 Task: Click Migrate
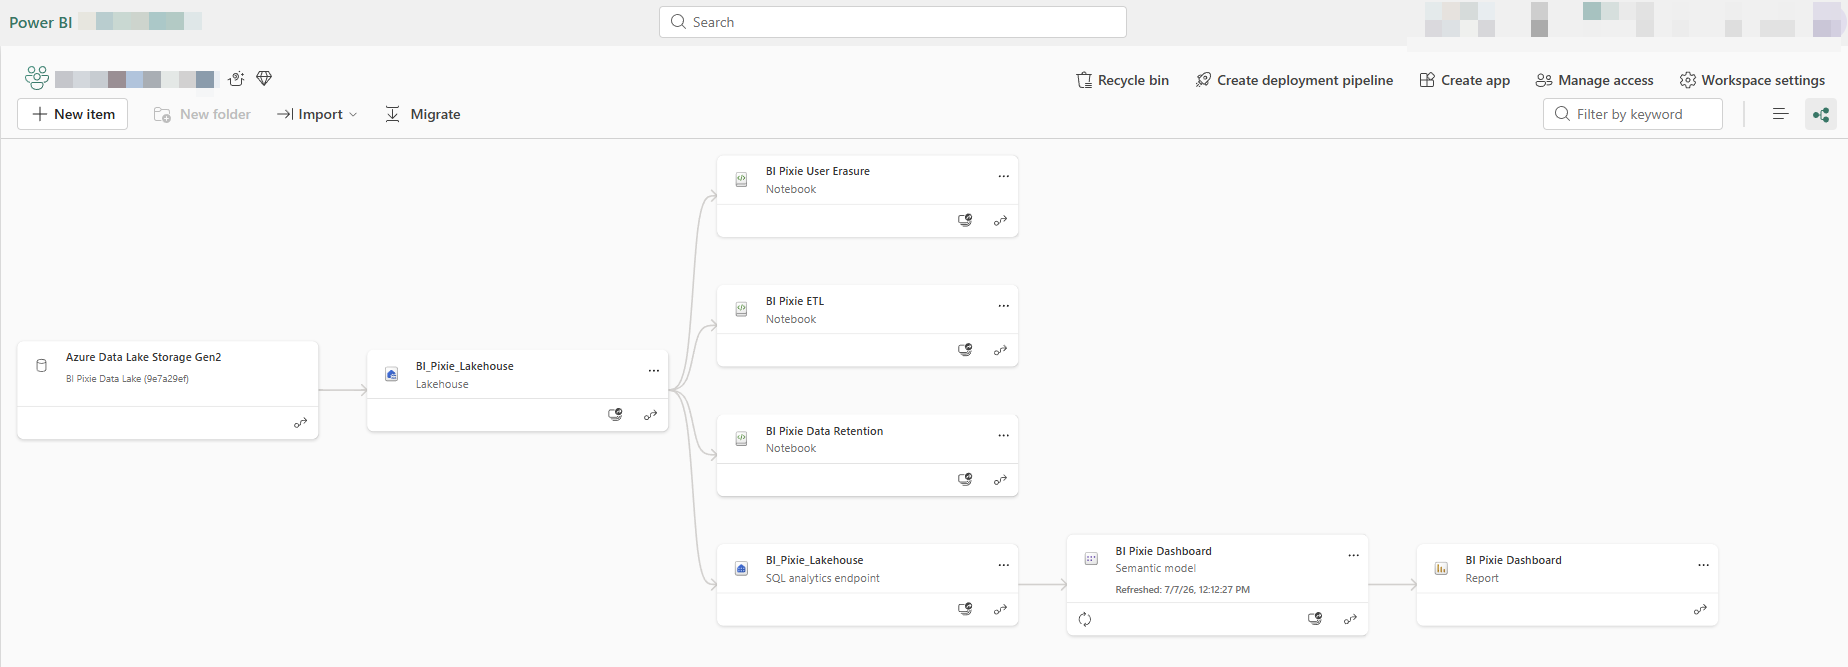422,114
